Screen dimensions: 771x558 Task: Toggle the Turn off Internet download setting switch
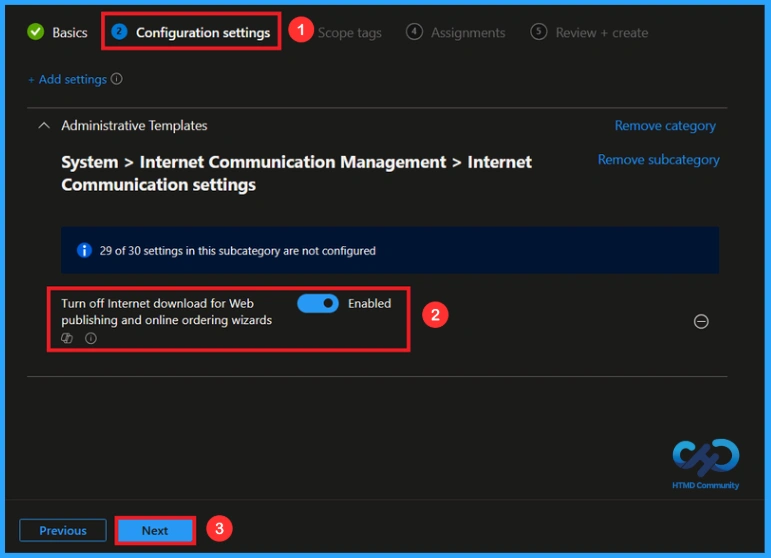[x=318, y=303]
